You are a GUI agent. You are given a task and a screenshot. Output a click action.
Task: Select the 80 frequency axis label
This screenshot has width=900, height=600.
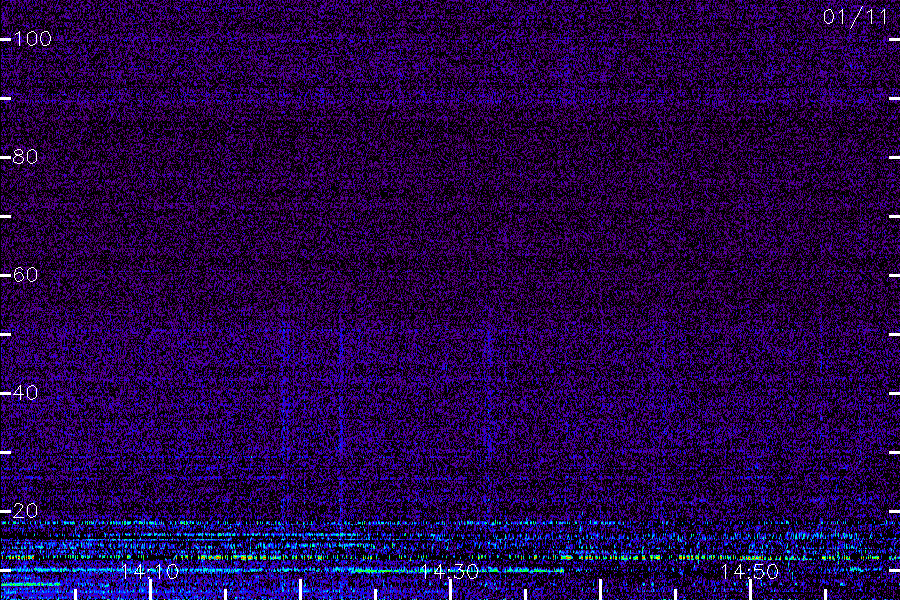(25, 157)
